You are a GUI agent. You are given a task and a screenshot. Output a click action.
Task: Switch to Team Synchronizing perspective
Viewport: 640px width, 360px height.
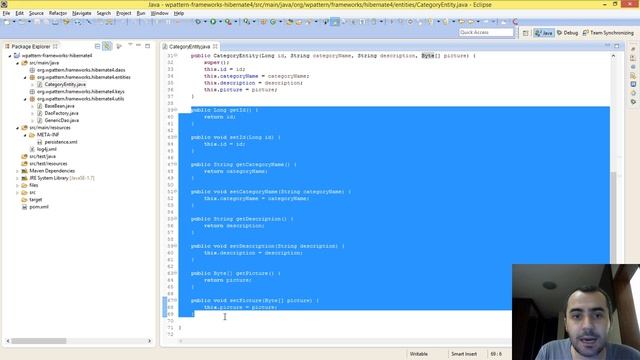coord(608,33)
